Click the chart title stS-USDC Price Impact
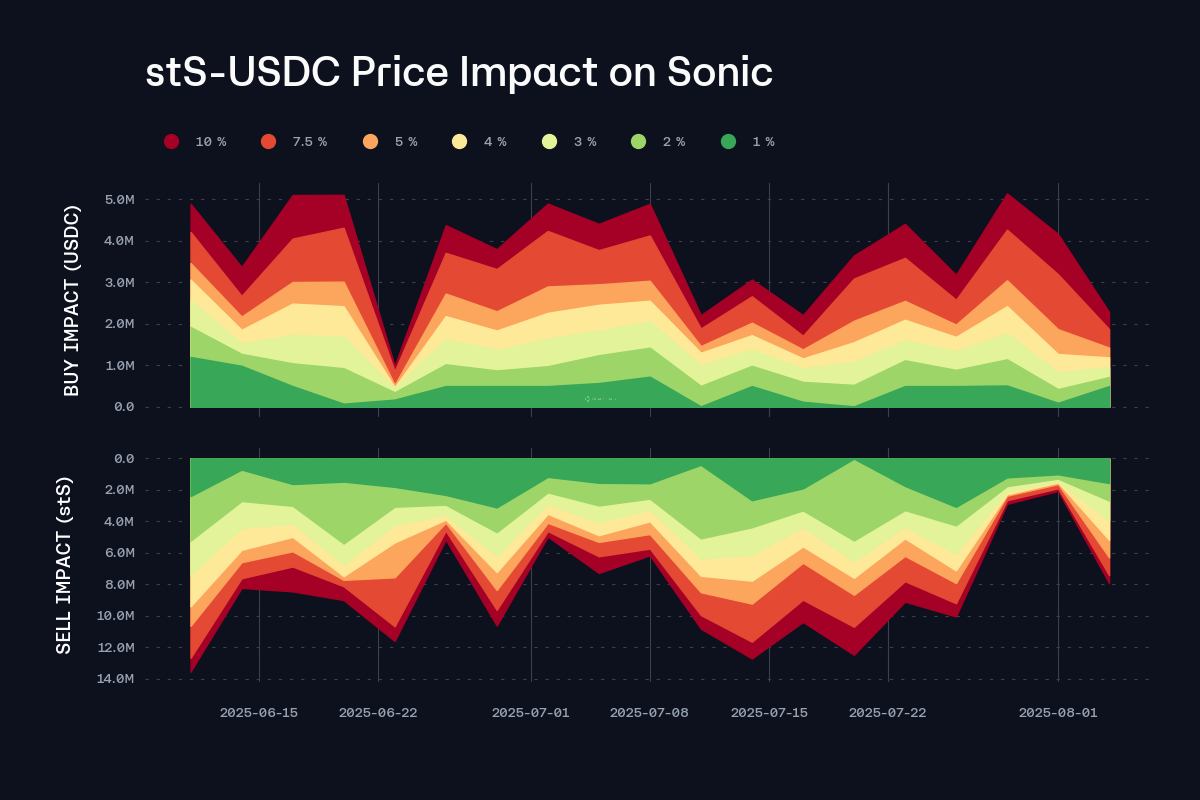Image resolution: width=1200 pixels, height=800 pixels. (x=459, y=73)
